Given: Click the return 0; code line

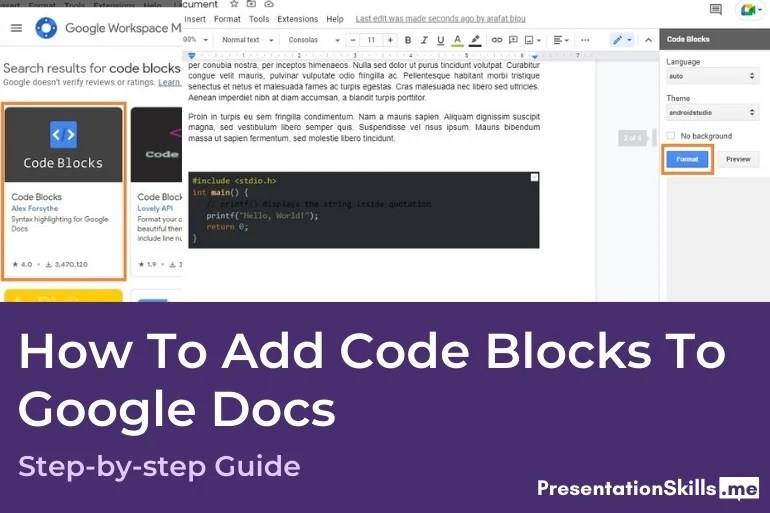Looking at the screenshot, I should coord(227,227).
